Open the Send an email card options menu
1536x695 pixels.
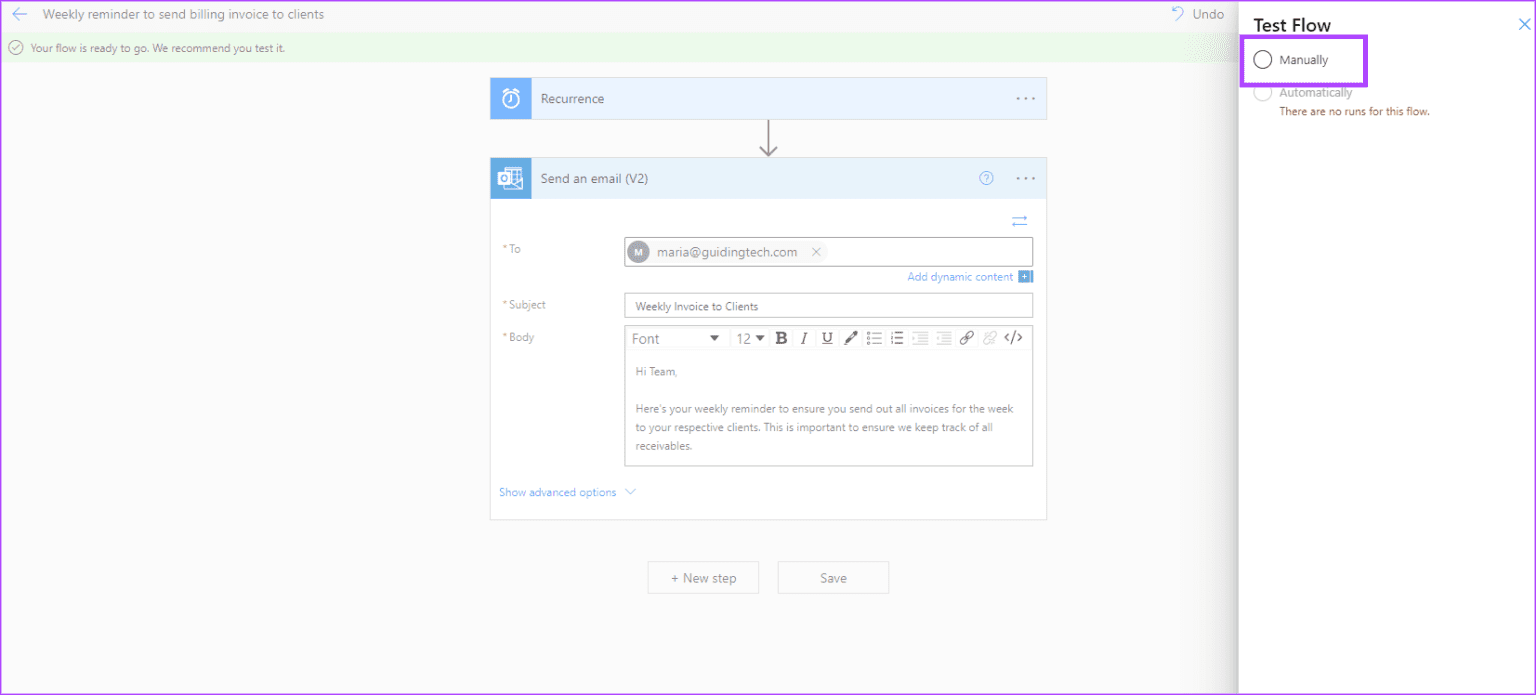tap(1025, 178)
